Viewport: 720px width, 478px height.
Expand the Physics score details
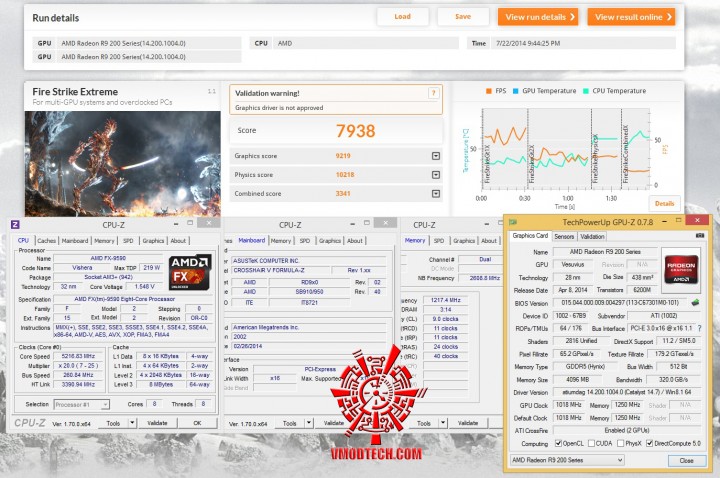436,175
